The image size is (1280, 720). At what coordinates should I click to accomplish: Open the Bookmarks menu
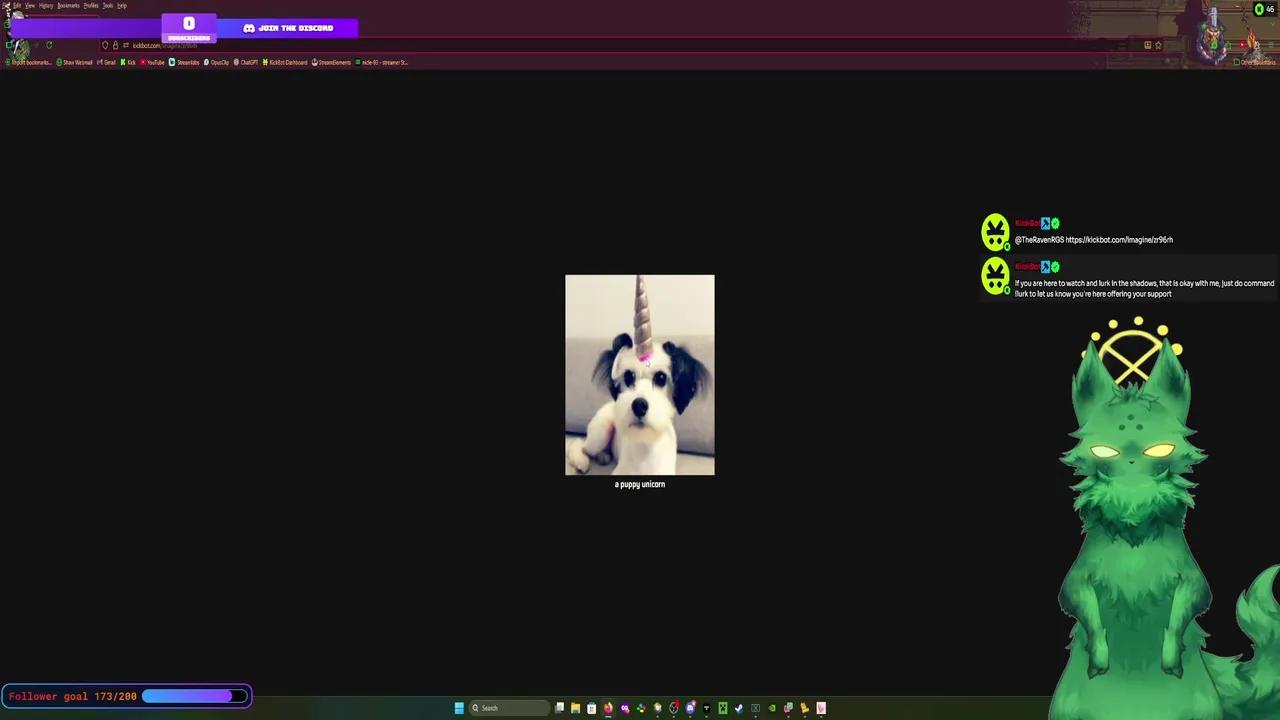pos(68,5)
